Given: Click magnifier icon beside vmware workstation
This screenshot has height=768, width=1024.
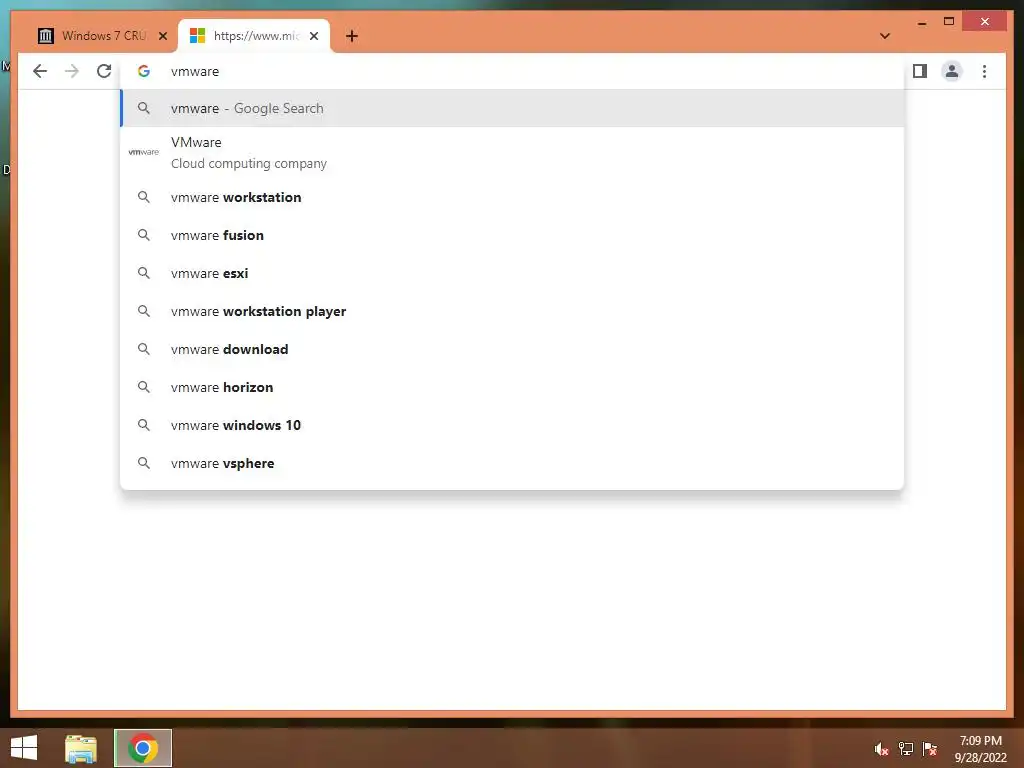Looking at the screenshot, I should [144, 197].
